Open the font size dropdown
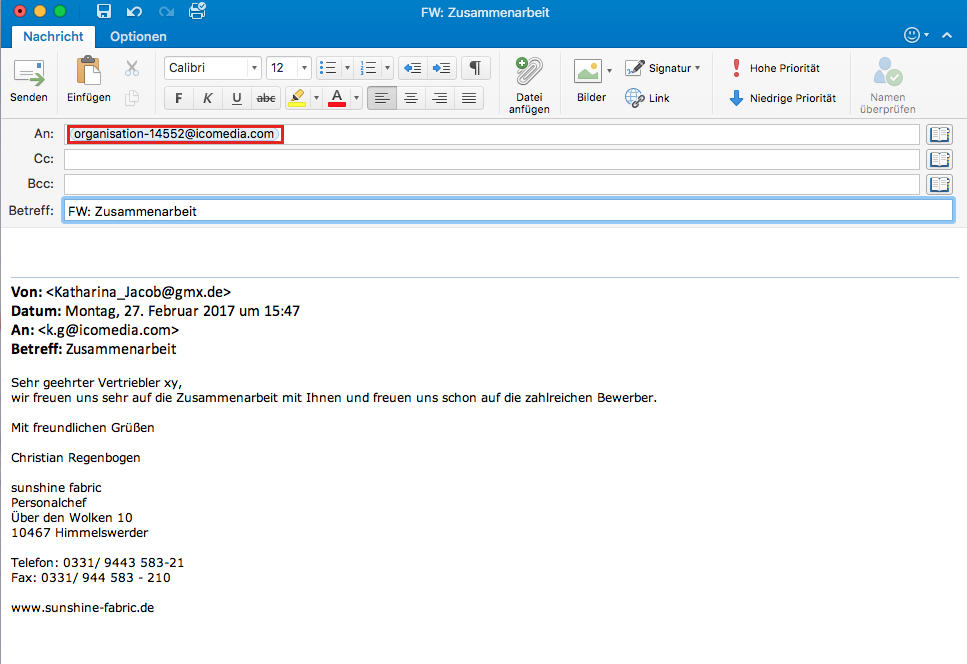Screen dimensions: 967x664 point(304,68)
